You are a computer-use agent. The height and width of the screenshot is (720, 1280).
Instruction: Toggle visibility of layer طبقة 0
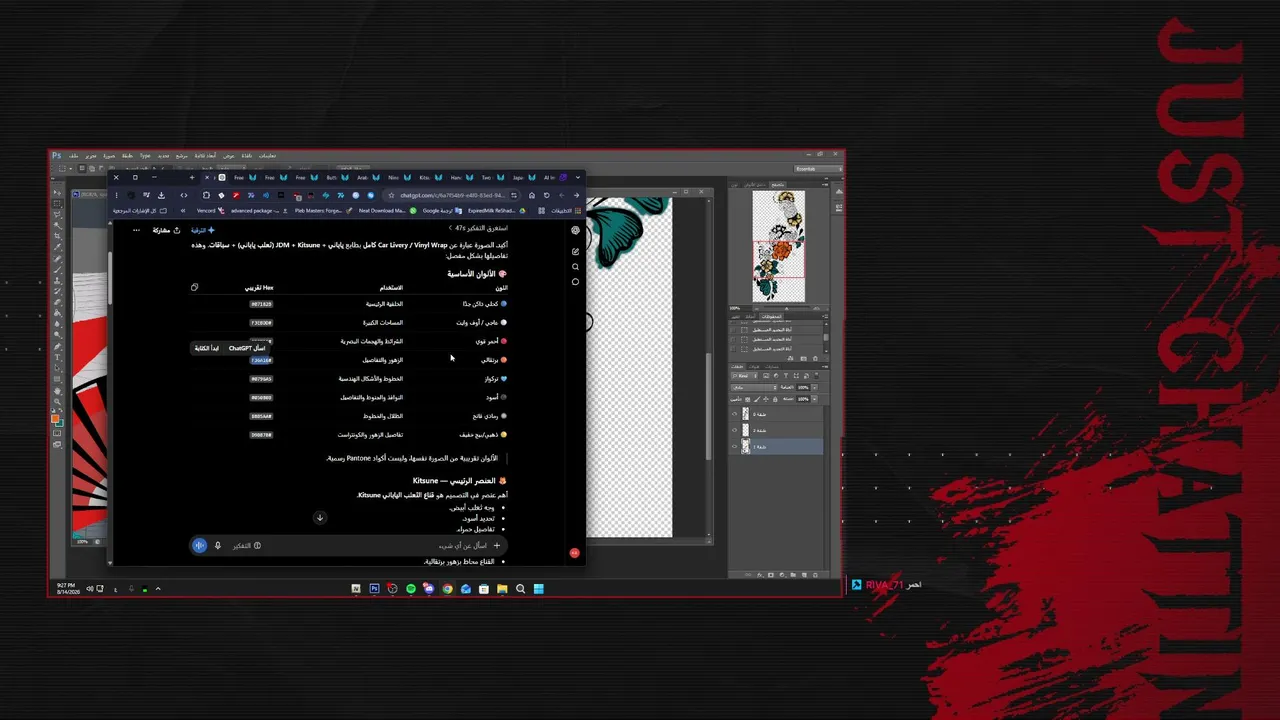click(x=735, y=414)
